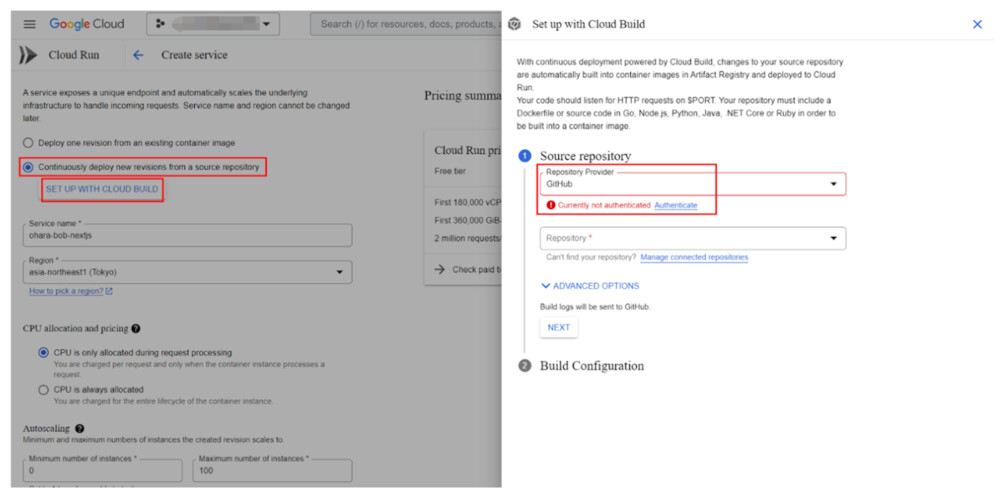Click the CPU allocation help icon

tap(136, 328)
